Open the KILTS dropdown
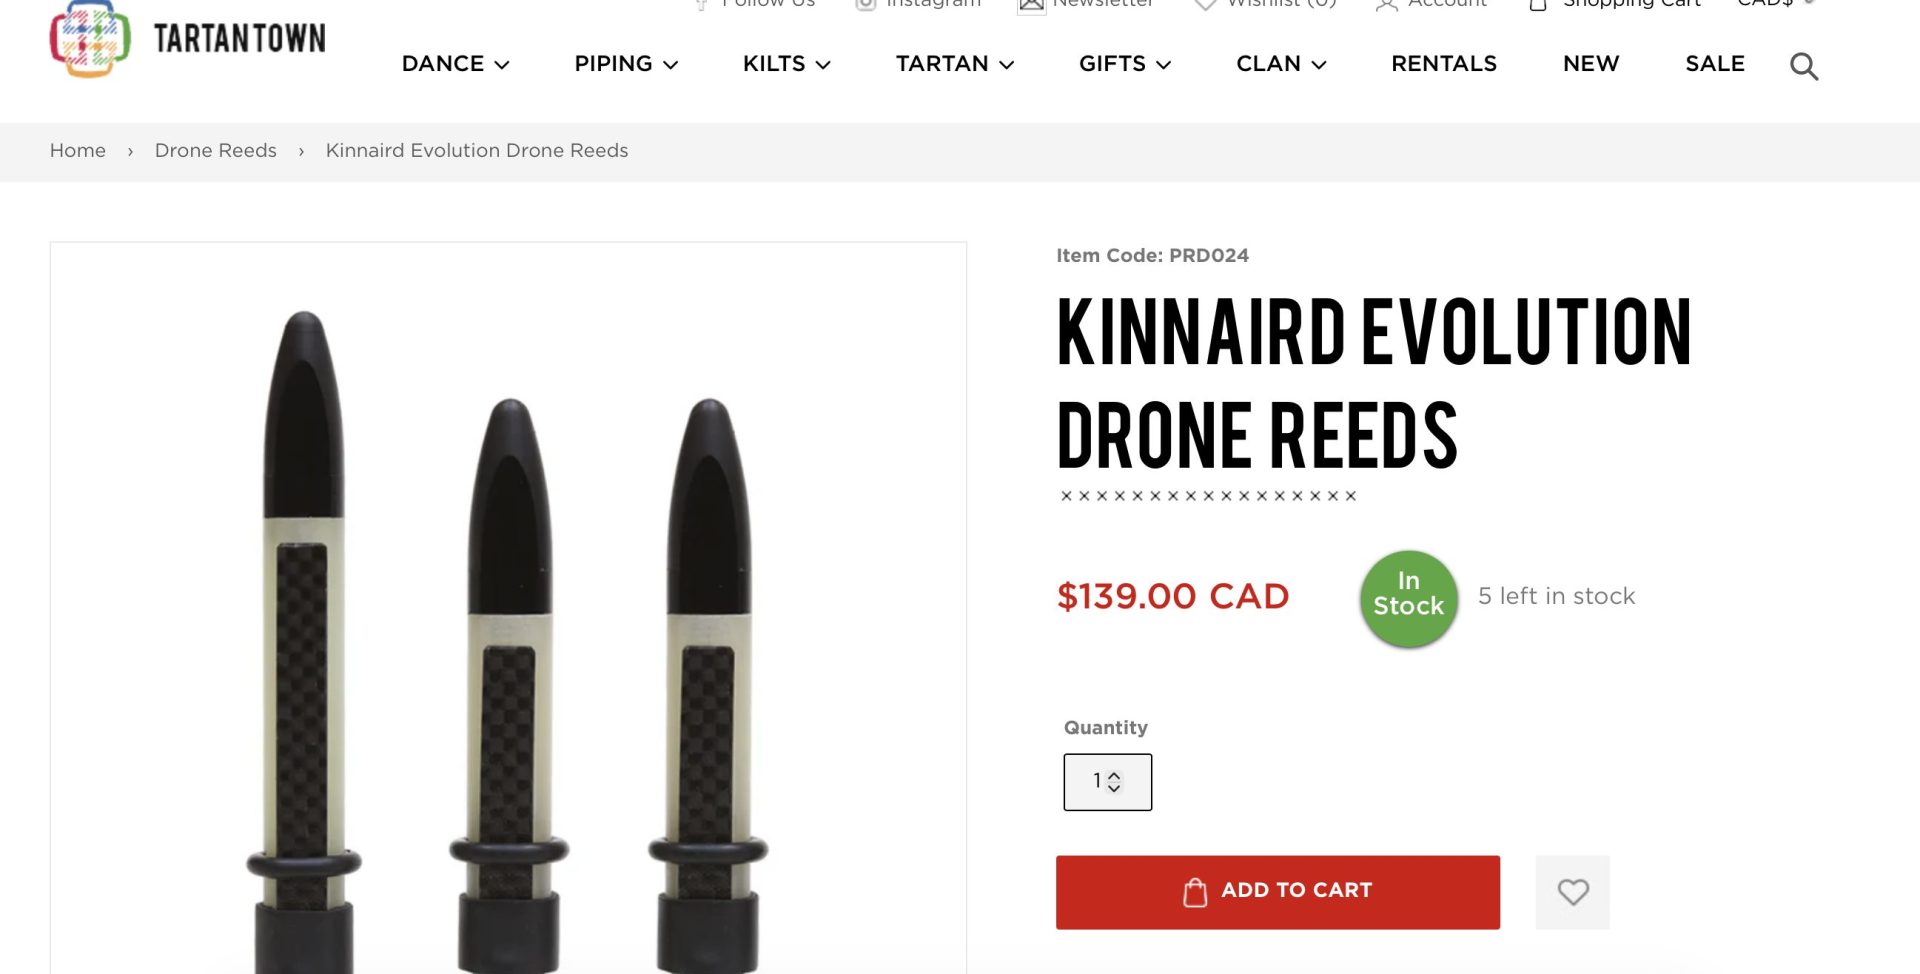1920x974 pixels. pos(786,64)
